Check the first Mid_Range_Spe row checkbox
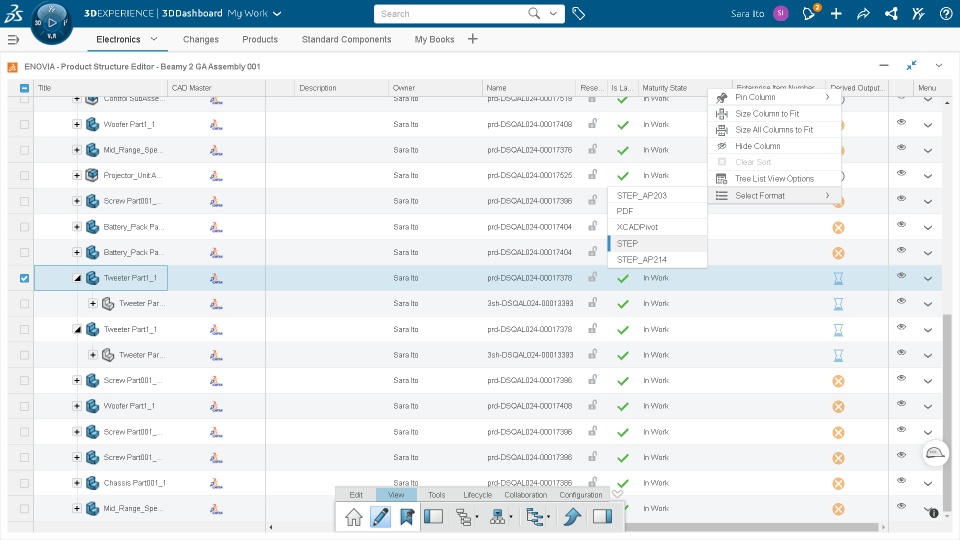The width and height of the screenshot is (960, 540). 24,150
